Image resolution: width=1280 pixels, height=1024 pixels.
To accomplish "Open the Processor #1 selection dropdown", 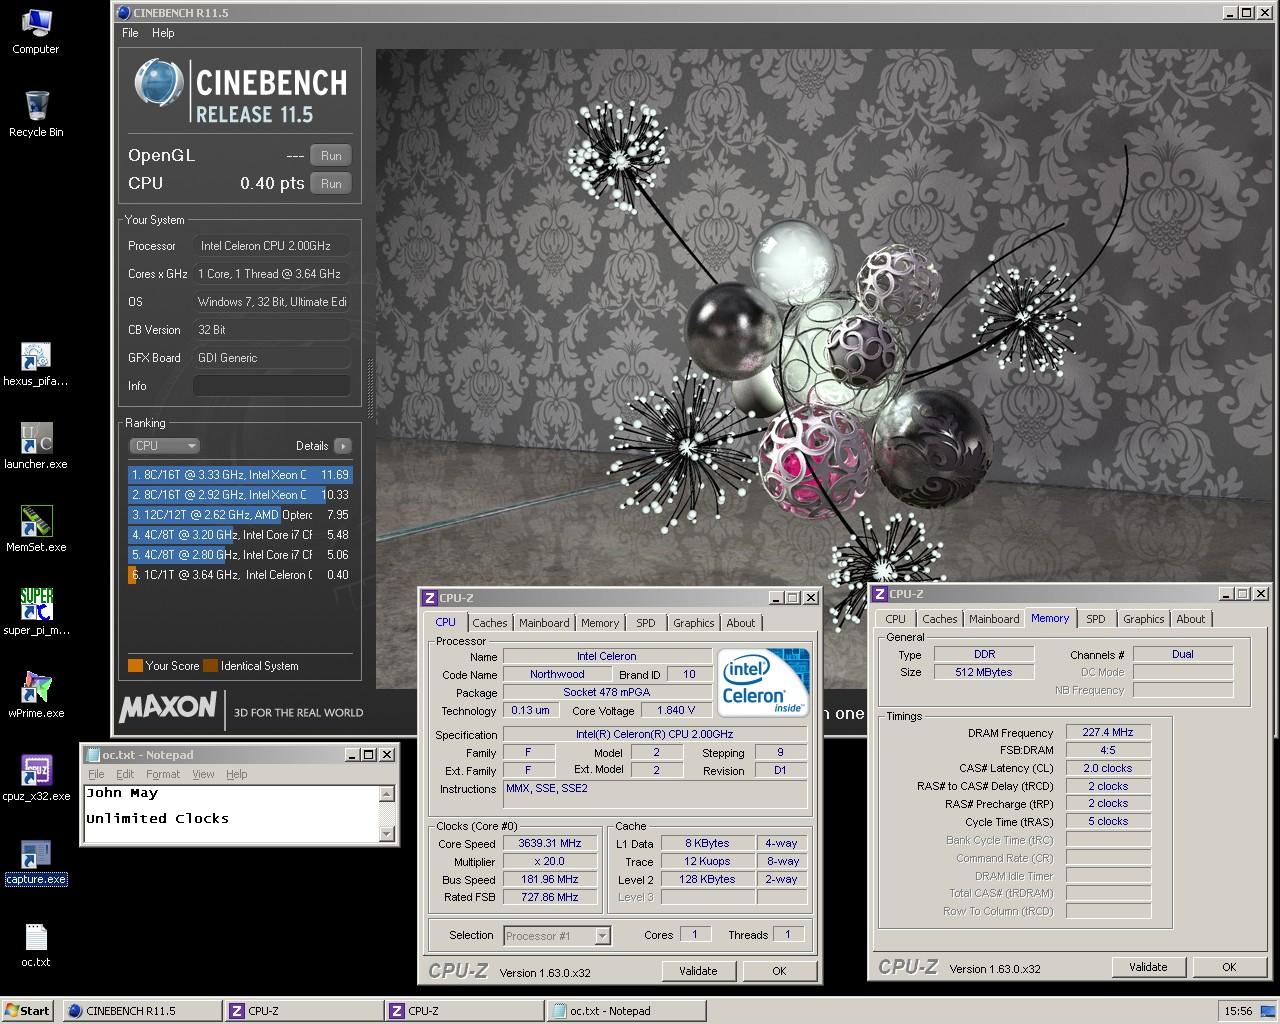I will tap(556, 936).
